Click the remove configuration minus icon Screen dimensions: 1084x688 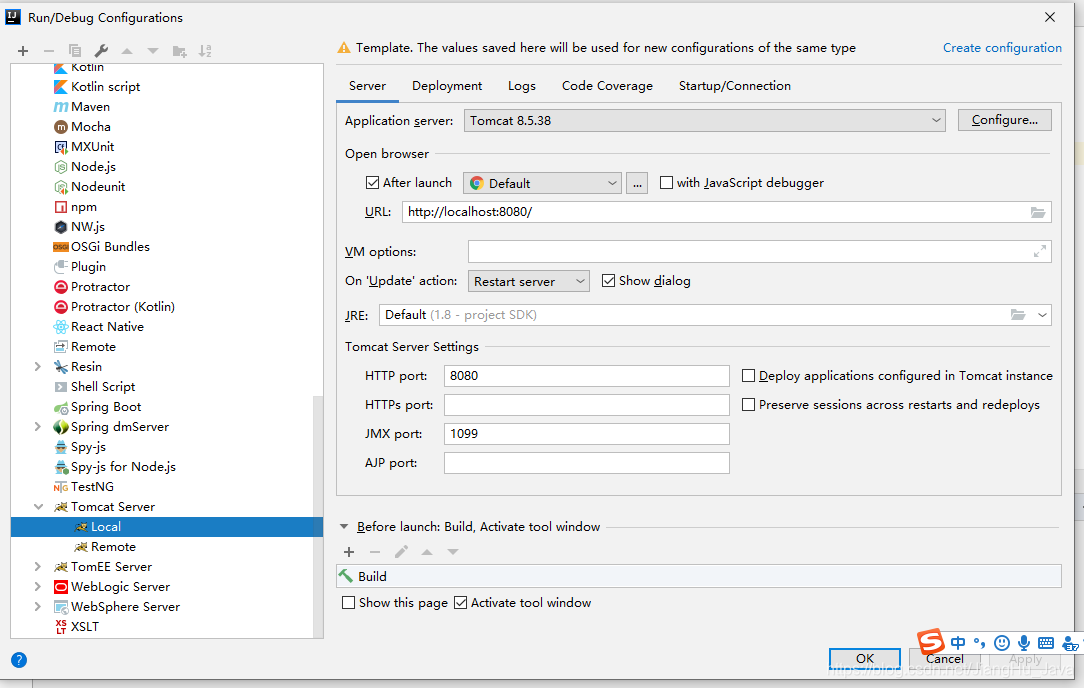(48, 51)
